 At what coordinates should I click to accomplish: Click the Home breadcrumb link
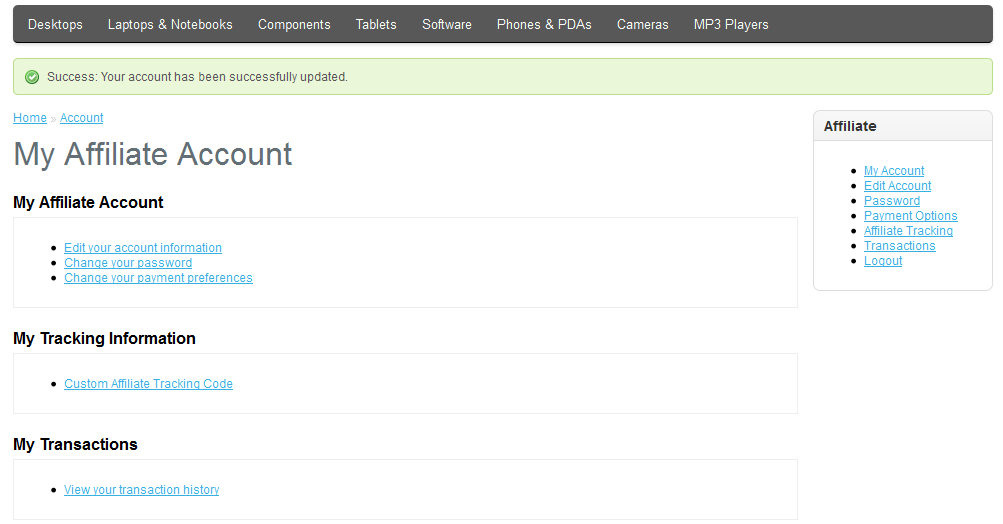click(x=29, y=118)
